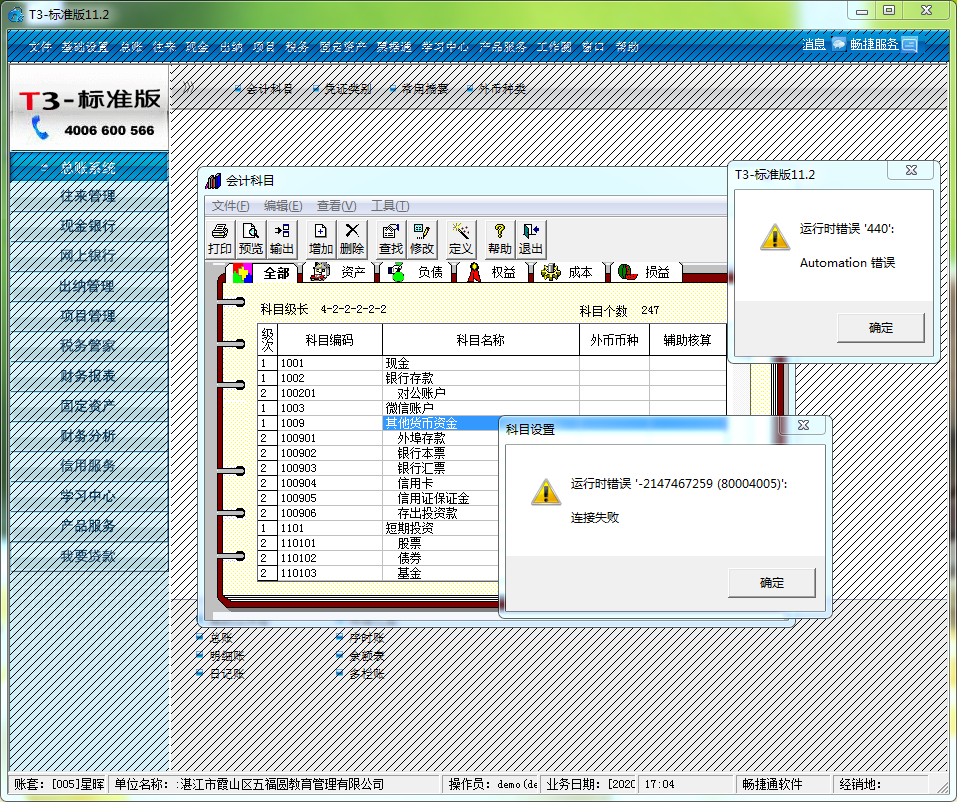Select 现金银行 in the left sidebar
957x802 pixels.
tap(89, 226)
